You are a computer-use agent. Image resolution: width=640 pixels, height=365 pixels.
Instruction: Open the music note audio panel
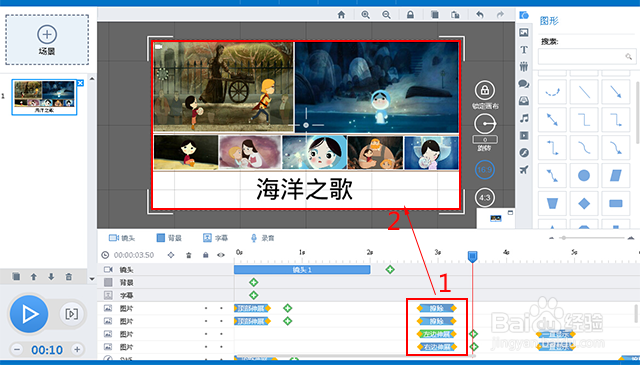coord(524,118)
